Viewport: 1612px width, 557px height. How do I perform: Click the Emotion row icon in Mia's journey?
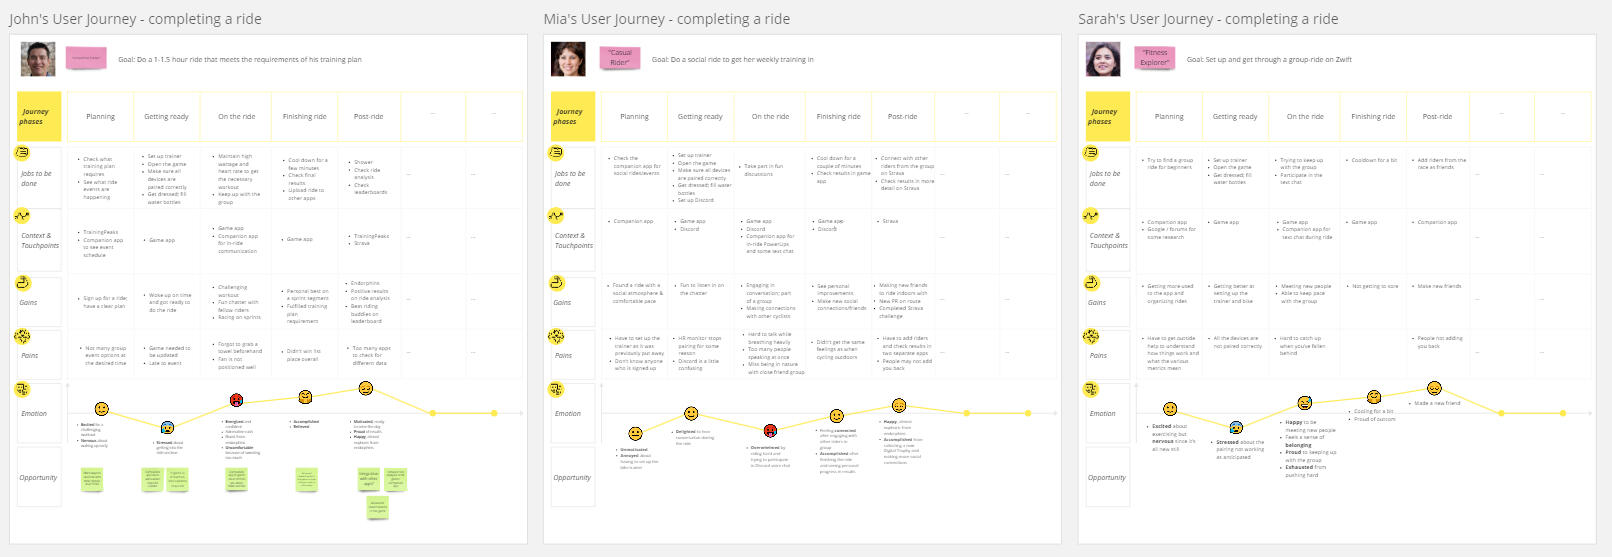pyautogui.click(x=556, y=390)
